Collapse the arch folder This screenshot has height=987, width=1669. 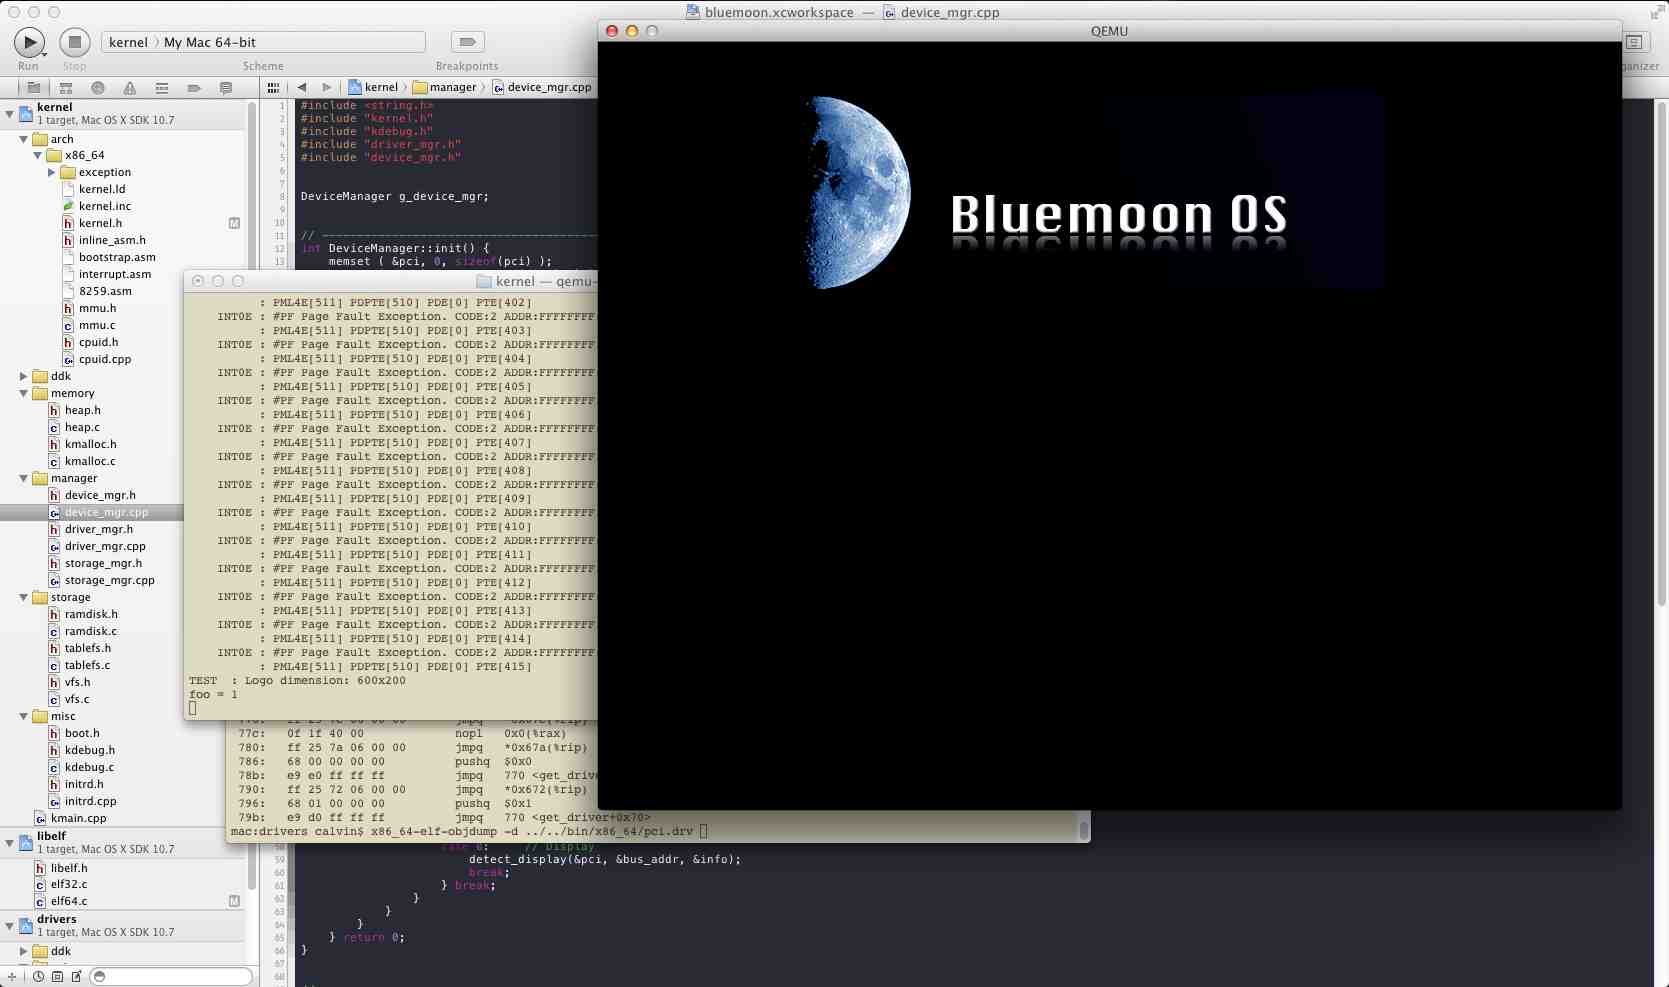click(x=24, y=139)
